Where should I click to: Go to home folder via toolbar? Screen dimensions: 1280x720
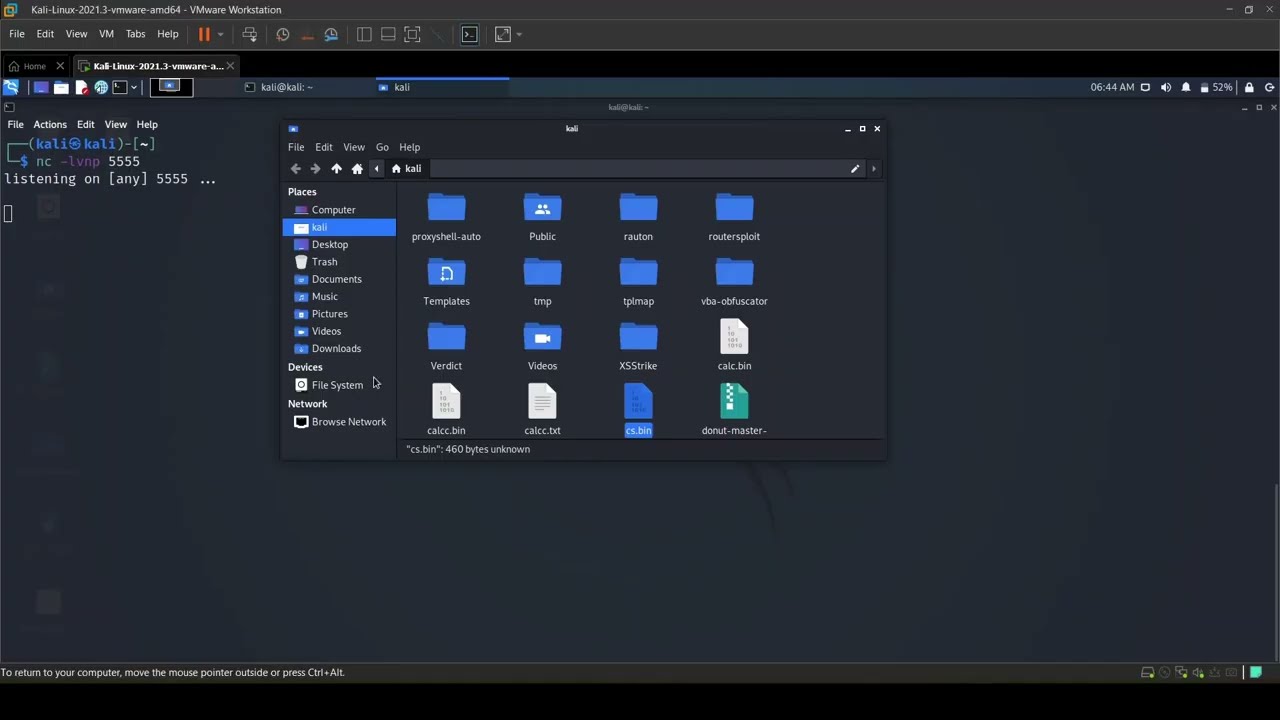pyautogui.click(x=357, y=169)
